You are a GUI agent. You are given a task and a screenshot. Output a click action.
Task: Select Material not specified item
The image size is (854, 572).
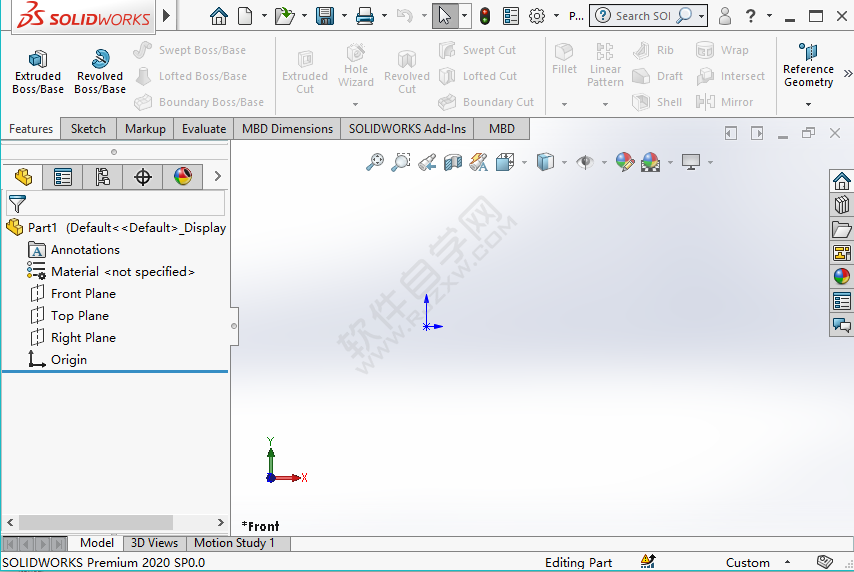(111, 271)
